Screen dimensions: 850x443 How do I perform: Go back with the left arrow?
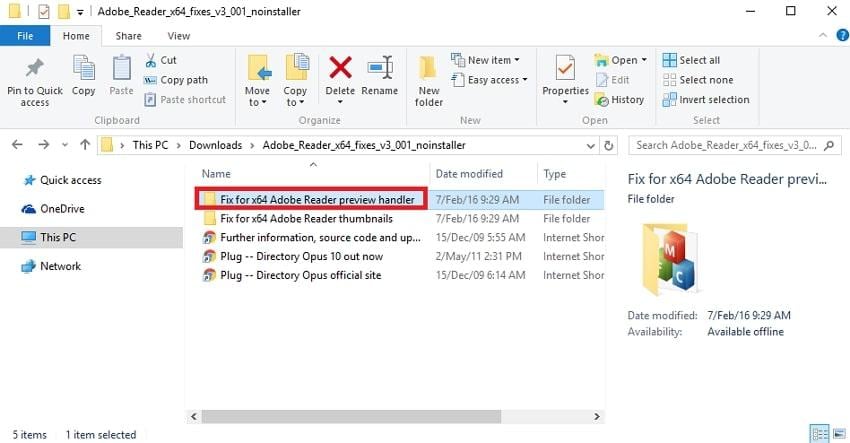pos(17,145)
